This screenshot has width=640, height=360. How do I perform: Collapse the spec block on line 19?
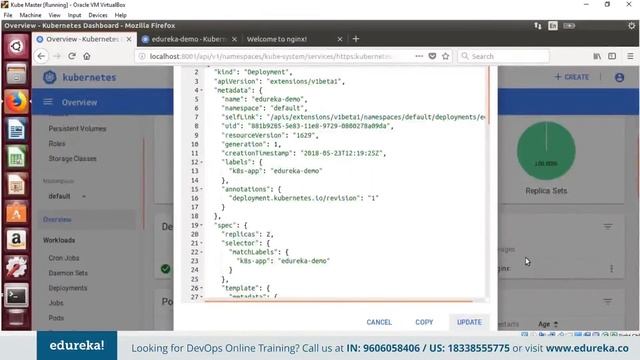tap(202, 225)
